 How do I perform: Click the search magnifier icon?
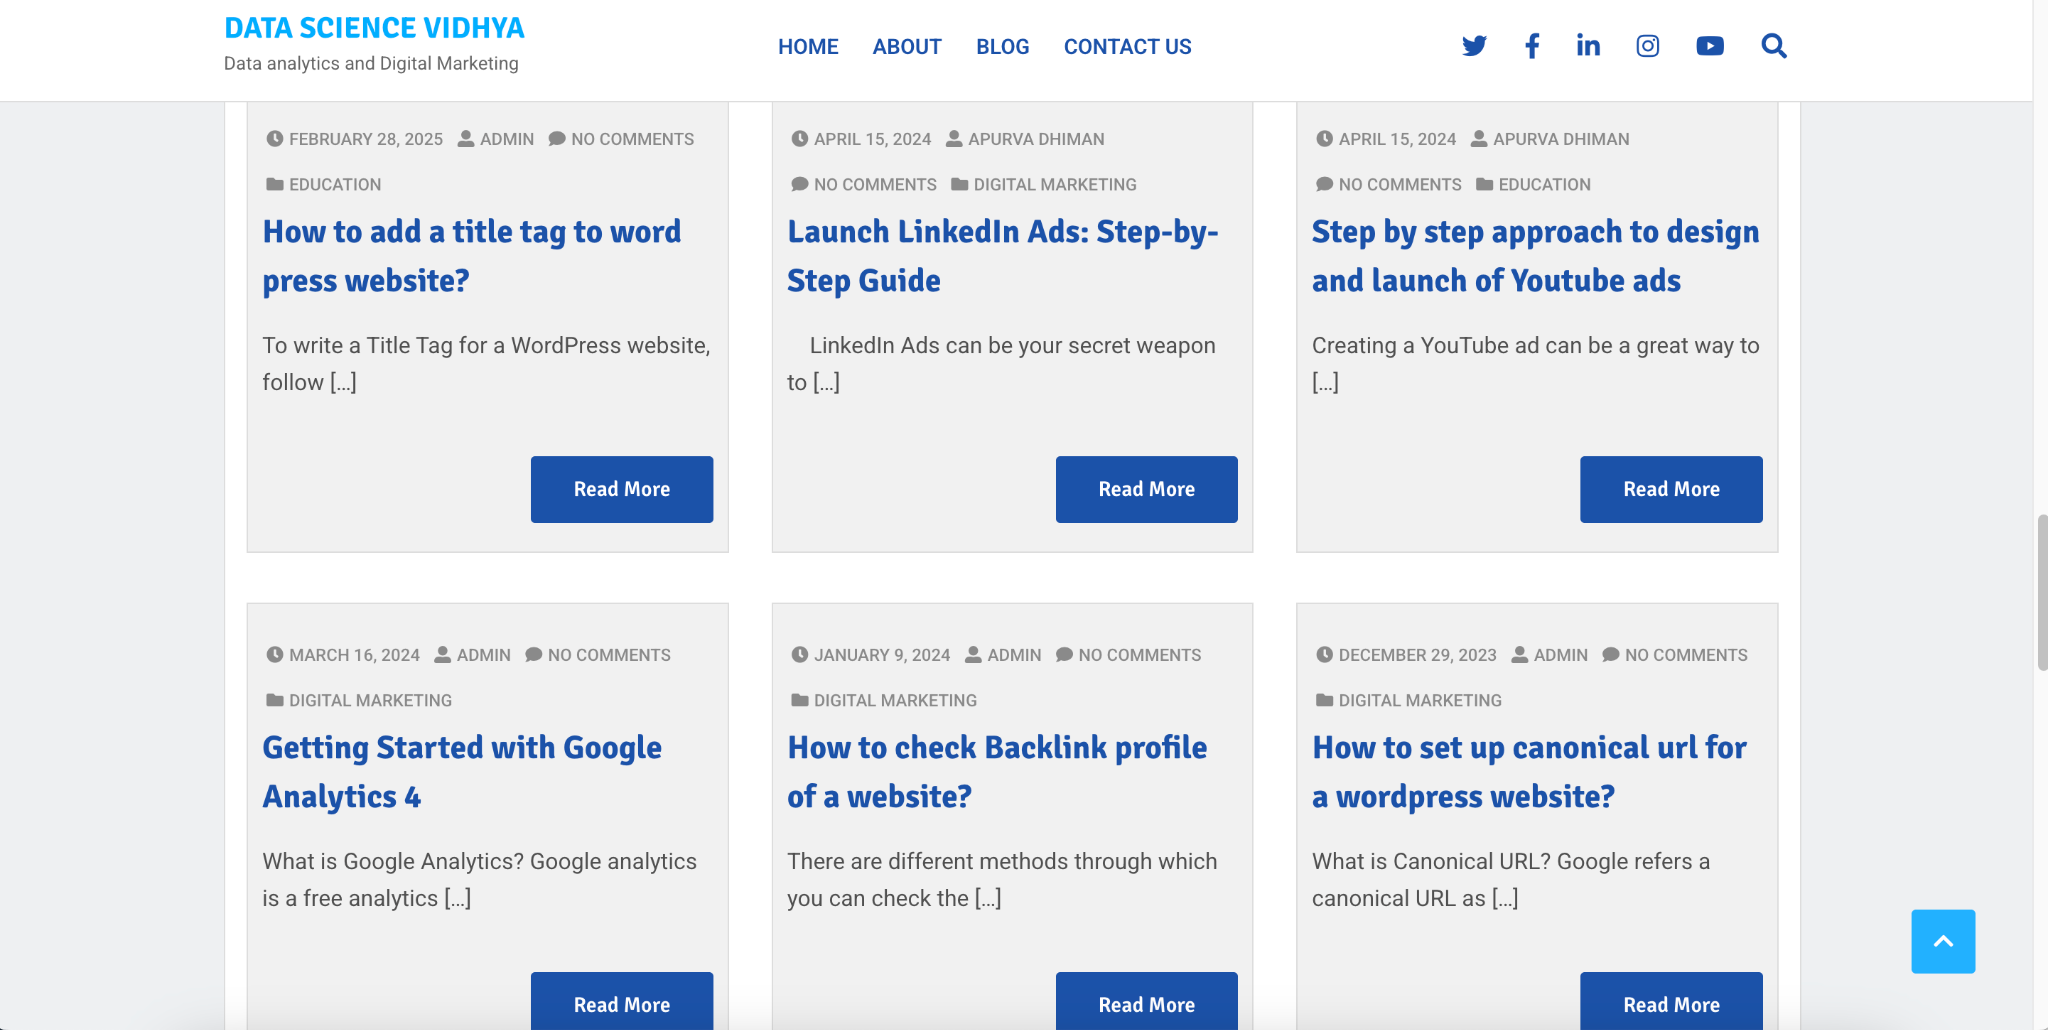tap(1773, 45)
